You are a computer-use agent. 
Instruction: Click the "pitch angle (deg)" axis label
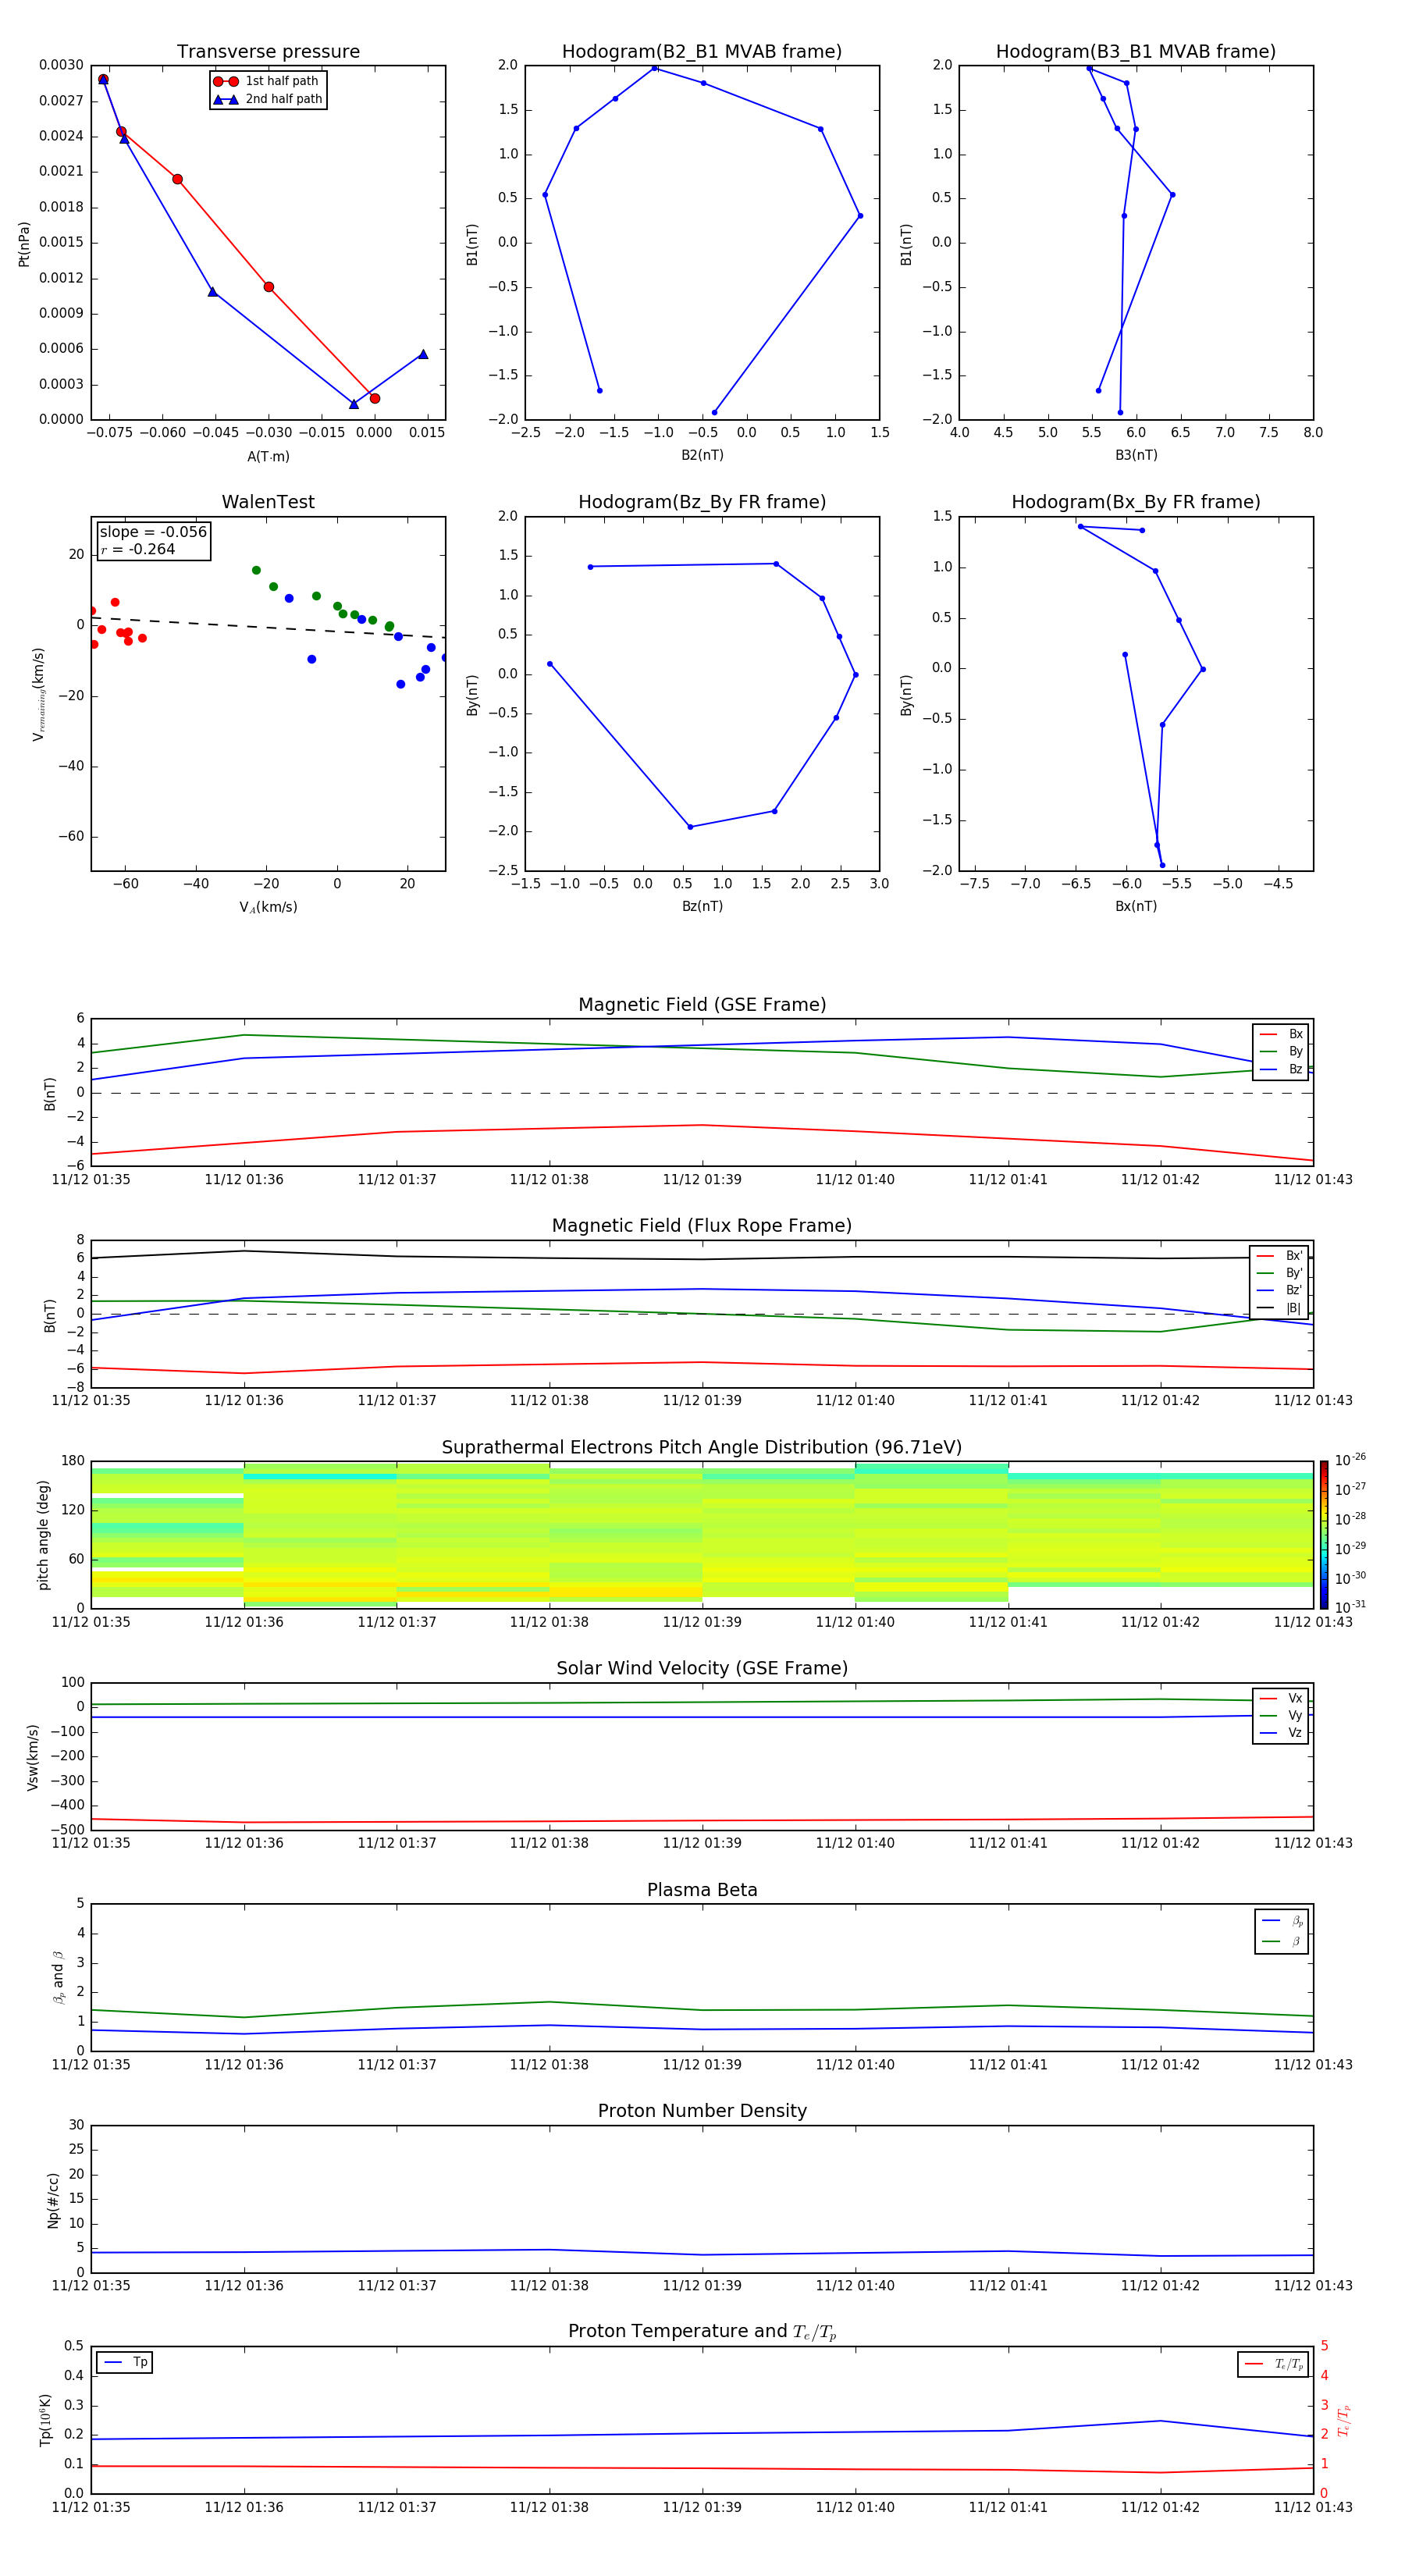tap(43, 1535)
